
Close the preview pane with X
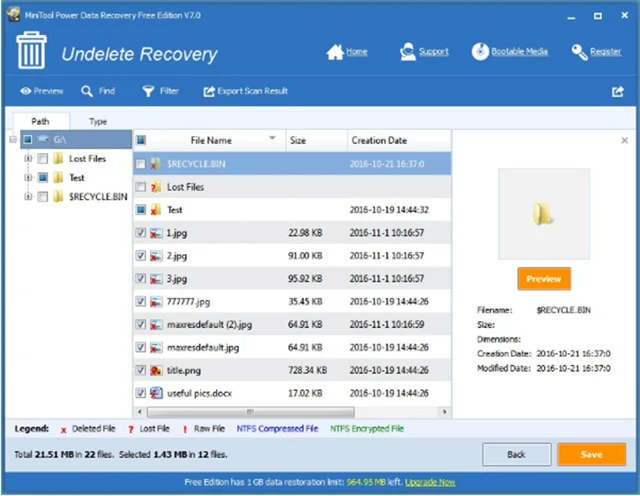624,140
